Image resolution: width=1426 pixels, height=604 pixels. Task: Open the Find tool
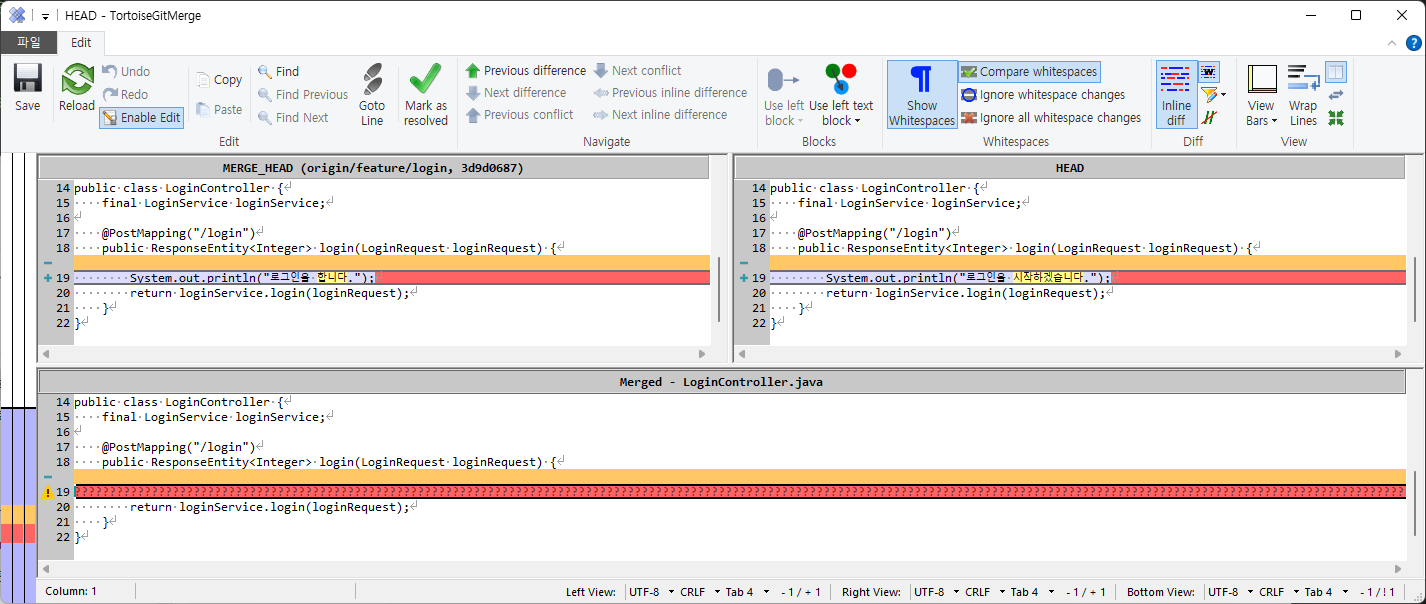(278, 72)
